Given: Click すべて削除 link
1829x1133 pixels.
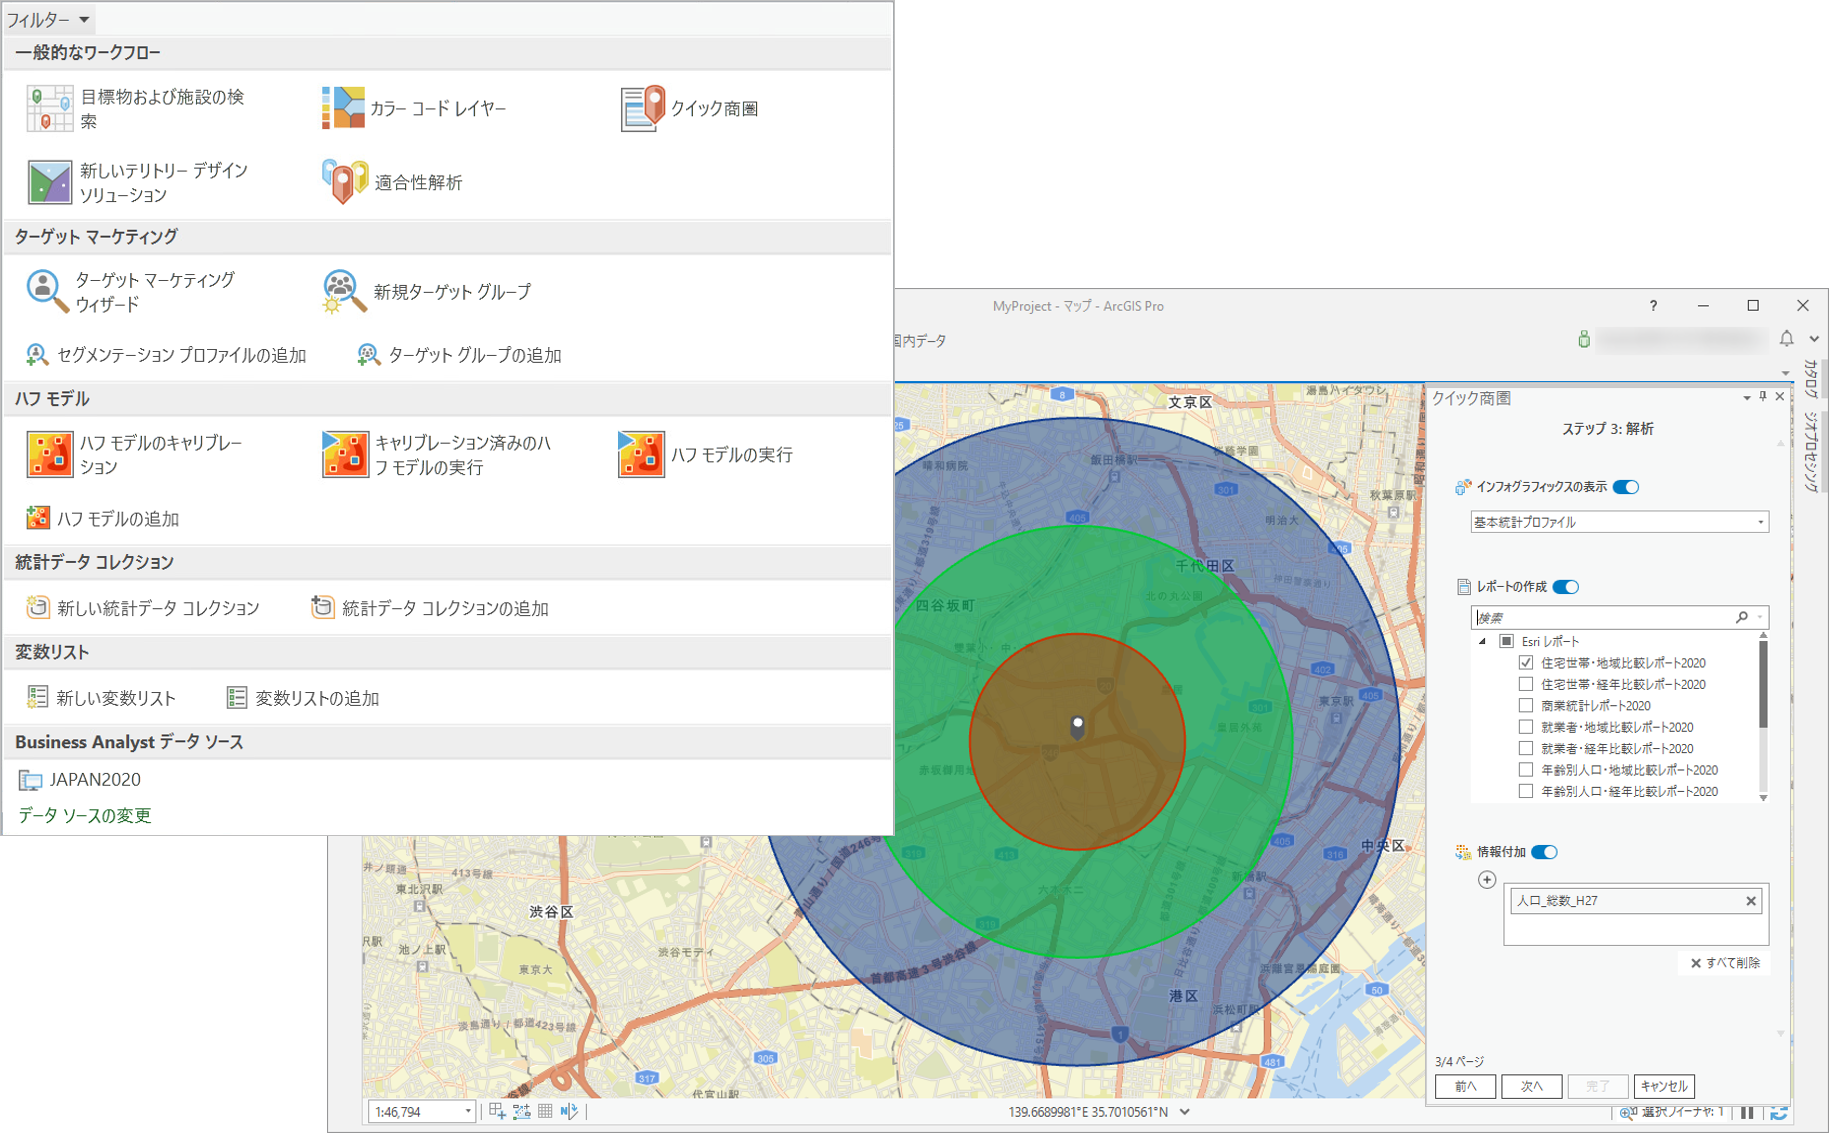Looking at the screenshot, I should 1725,963.
